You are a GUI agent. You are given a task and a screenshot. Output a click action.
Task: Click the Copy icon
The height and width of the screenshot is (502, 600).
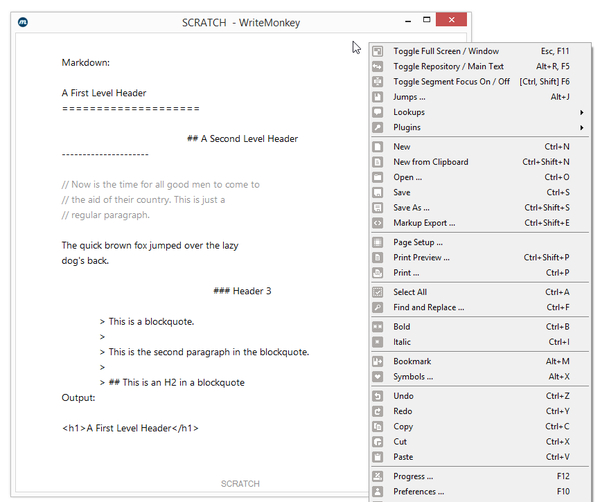tap(378, 427)
